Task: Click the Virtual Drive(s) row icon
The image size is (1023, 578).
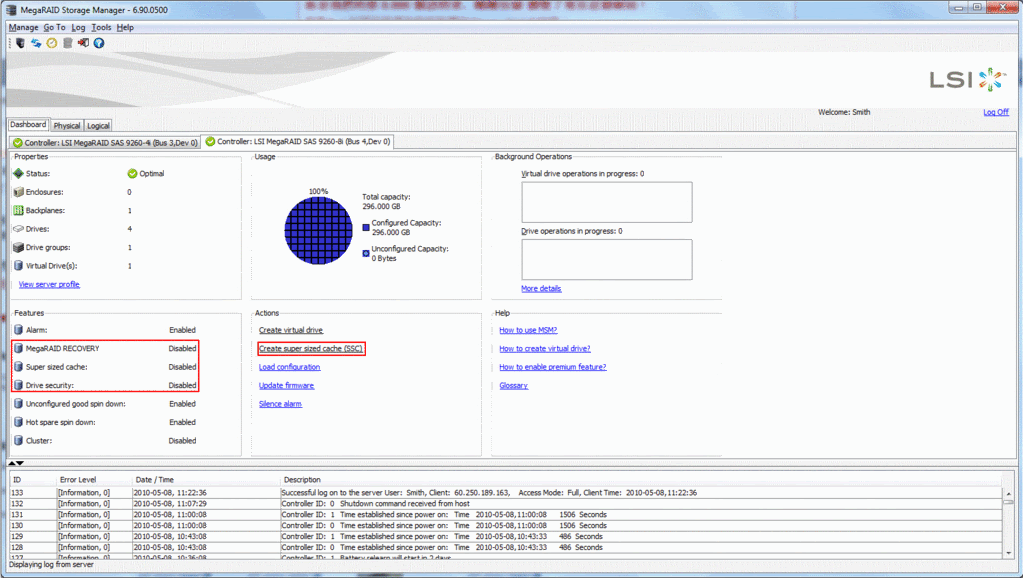Action: tap(18, 266)
